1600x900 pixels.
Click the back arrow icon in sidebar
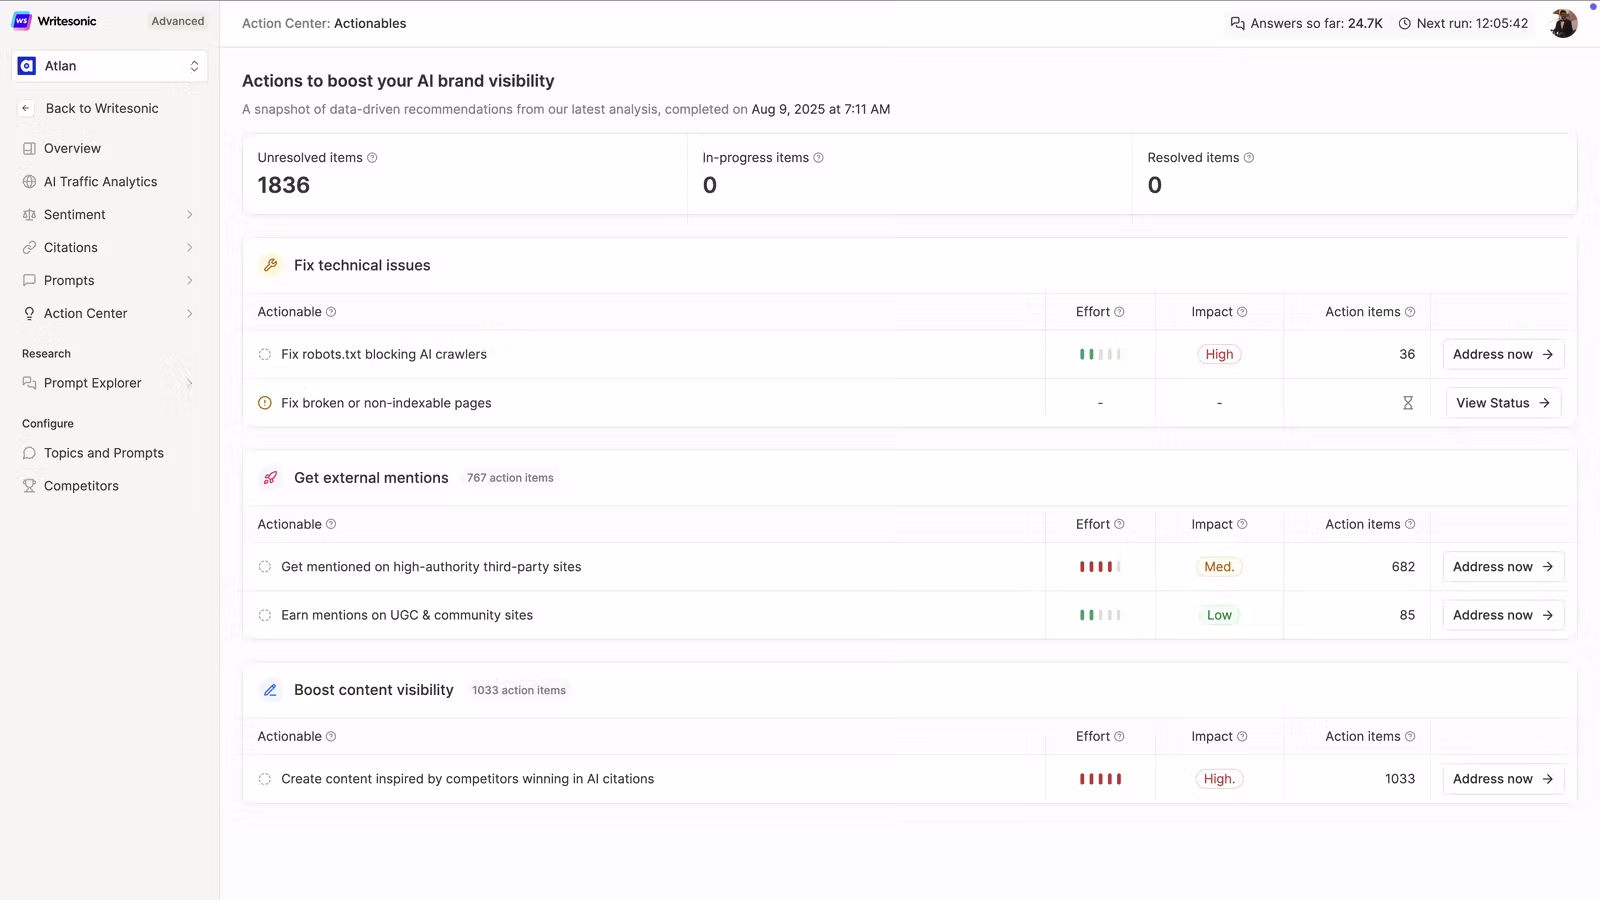coord(26,108)
